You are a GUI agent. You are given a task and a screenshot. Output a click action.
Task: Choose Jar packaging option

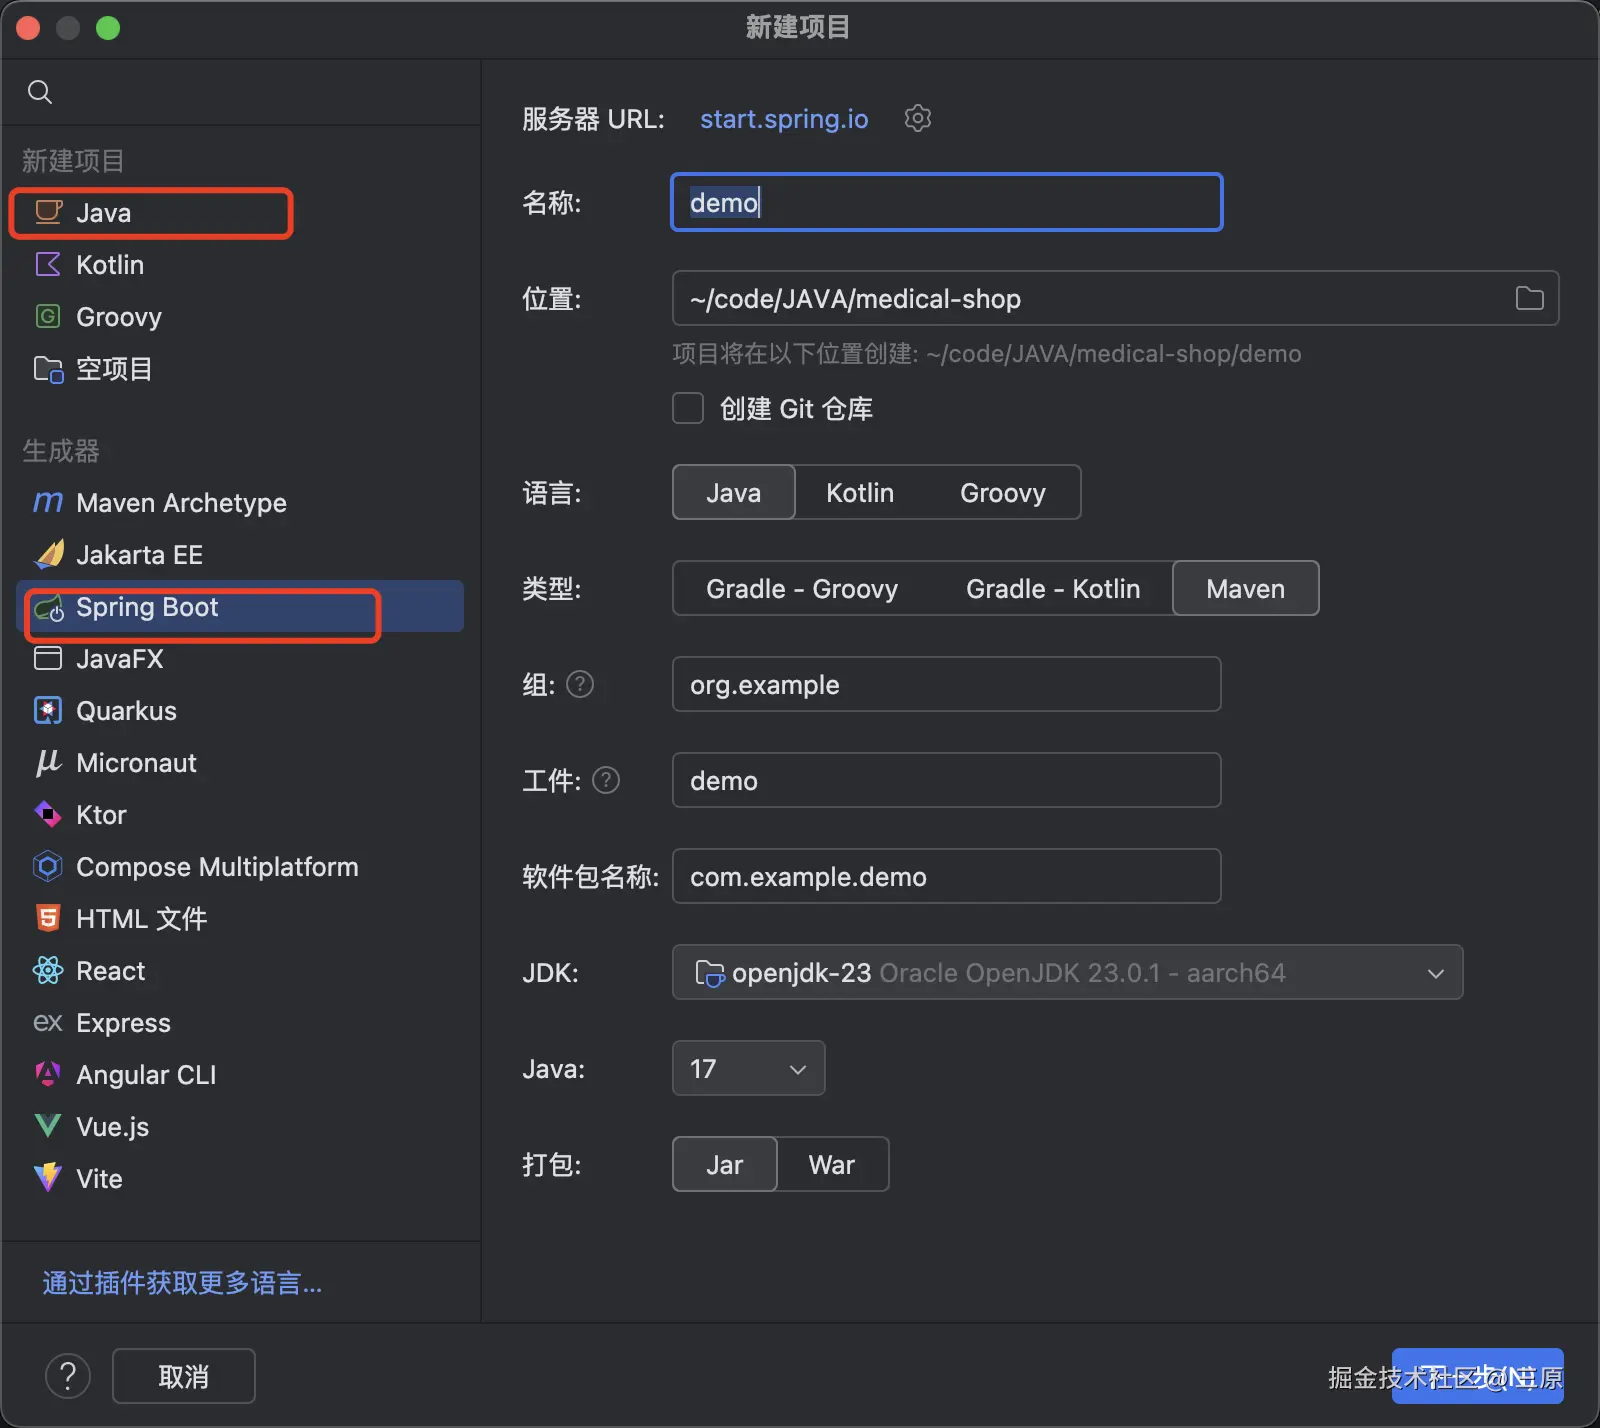pos(725,1164)
